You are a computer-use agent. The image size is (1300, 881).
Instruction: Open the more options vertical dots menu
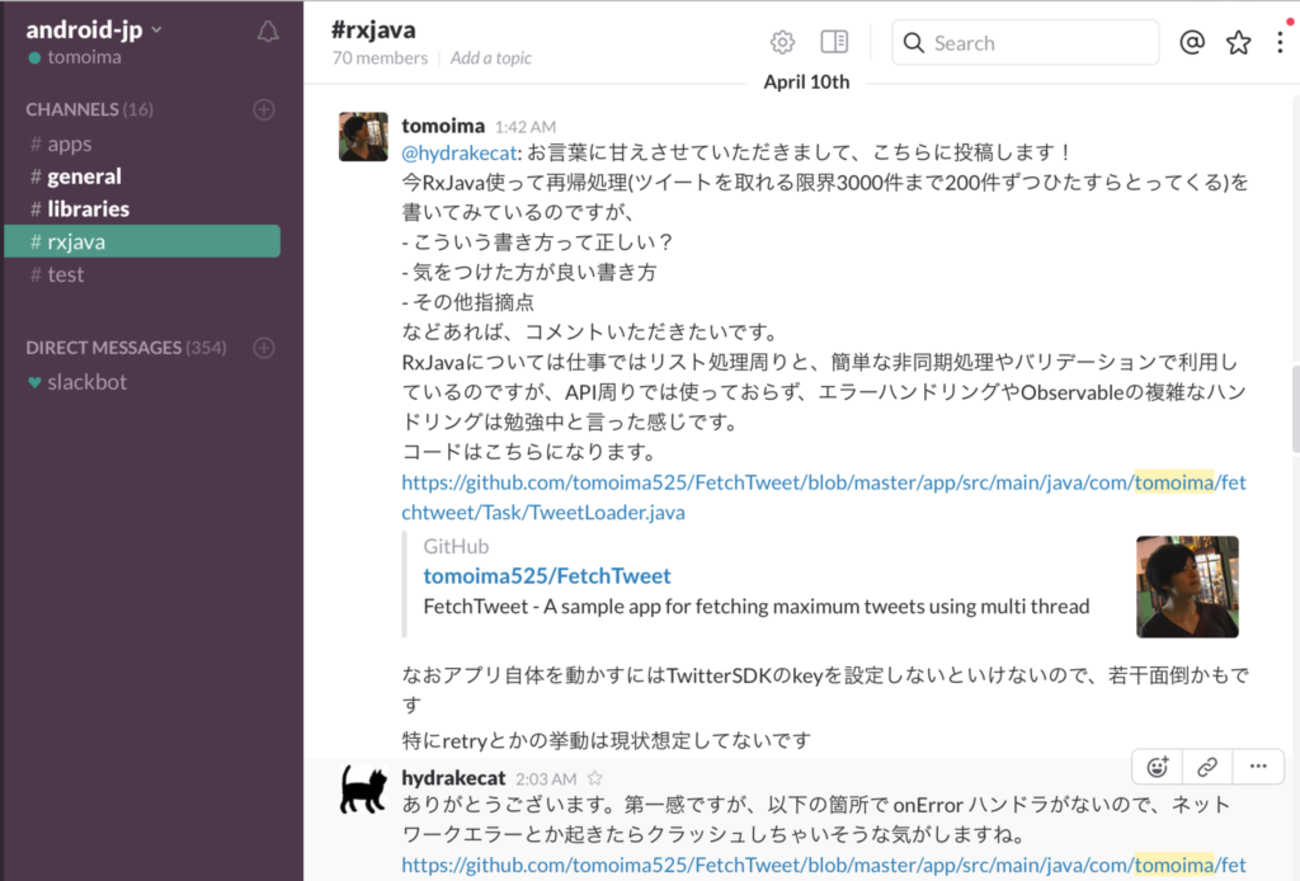click(x=1280, y=42)
